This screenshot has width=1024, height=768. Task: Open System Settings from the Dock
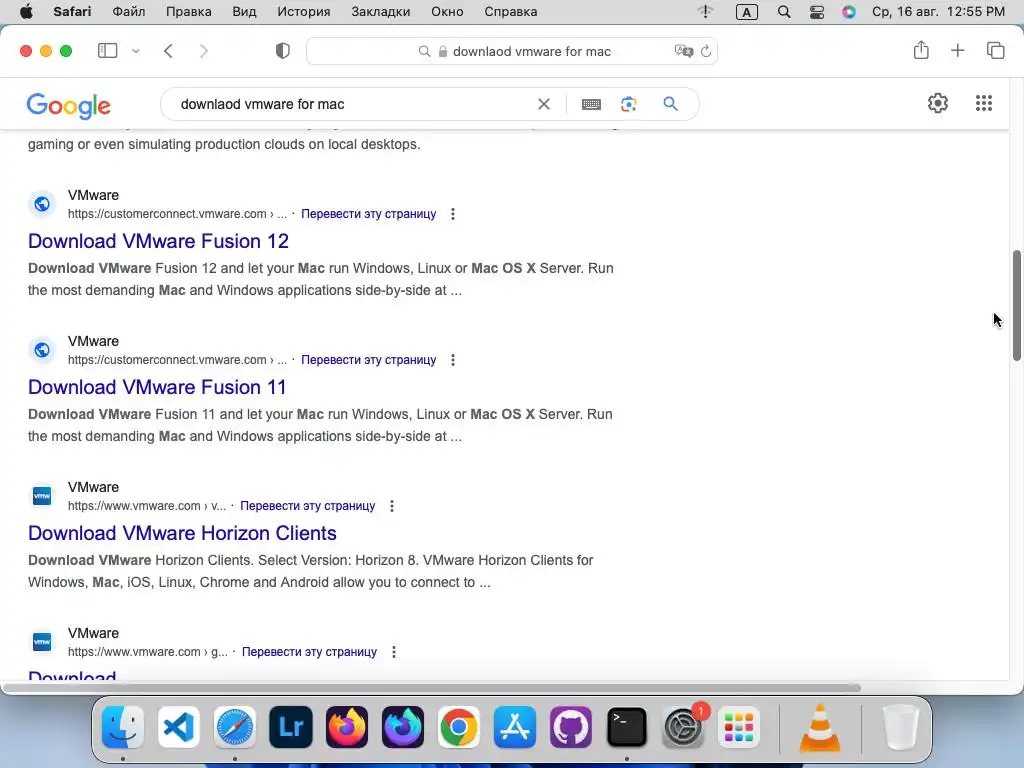(683, 727)
